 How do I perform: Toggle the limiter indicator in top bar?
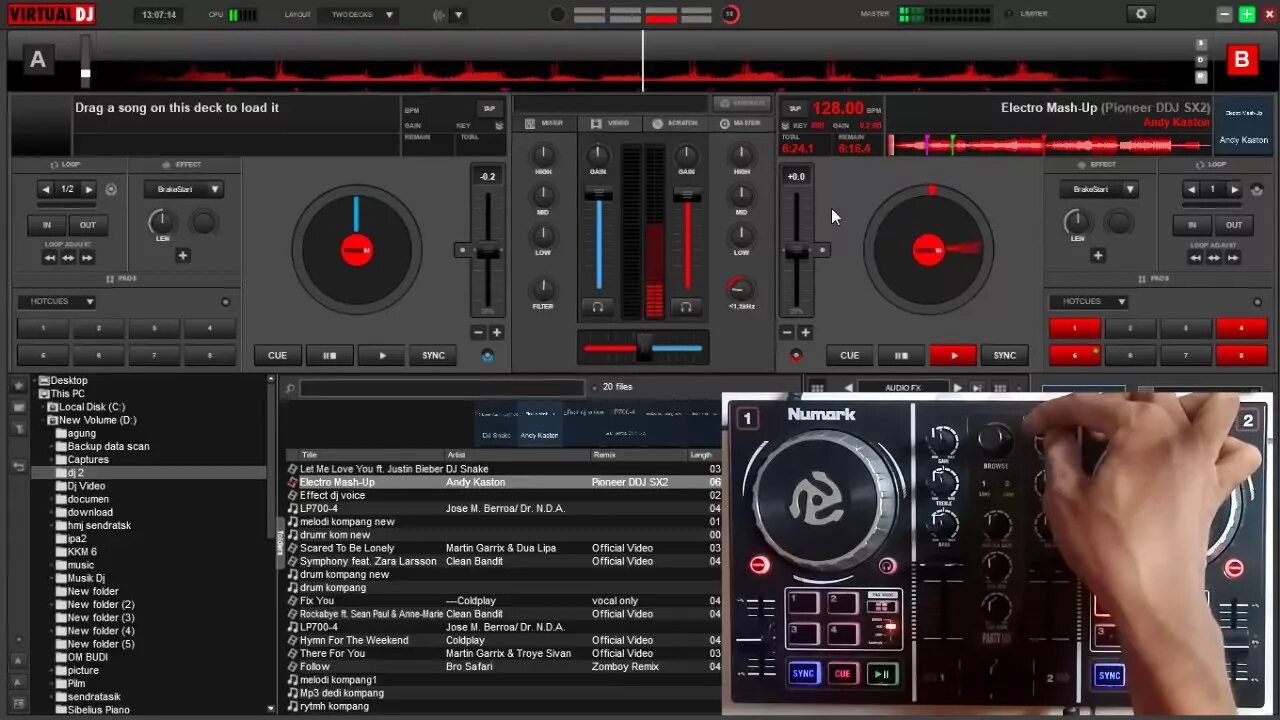pos(1008,14)
